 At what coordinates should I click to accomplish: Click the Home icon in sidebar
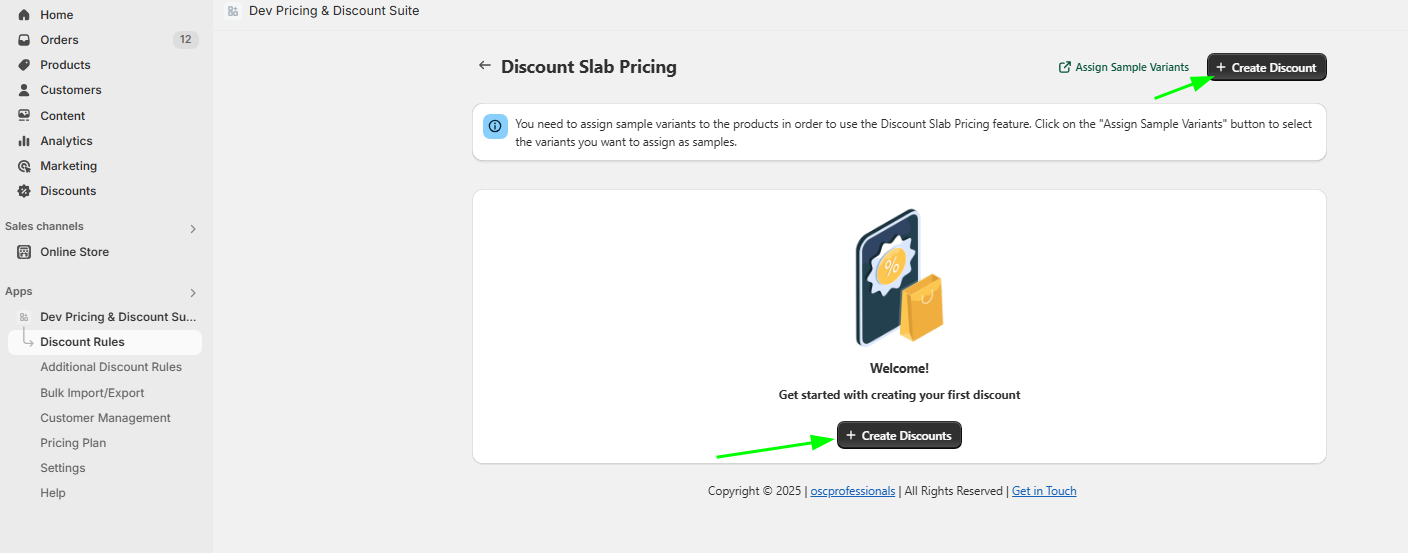pos(24,15)
